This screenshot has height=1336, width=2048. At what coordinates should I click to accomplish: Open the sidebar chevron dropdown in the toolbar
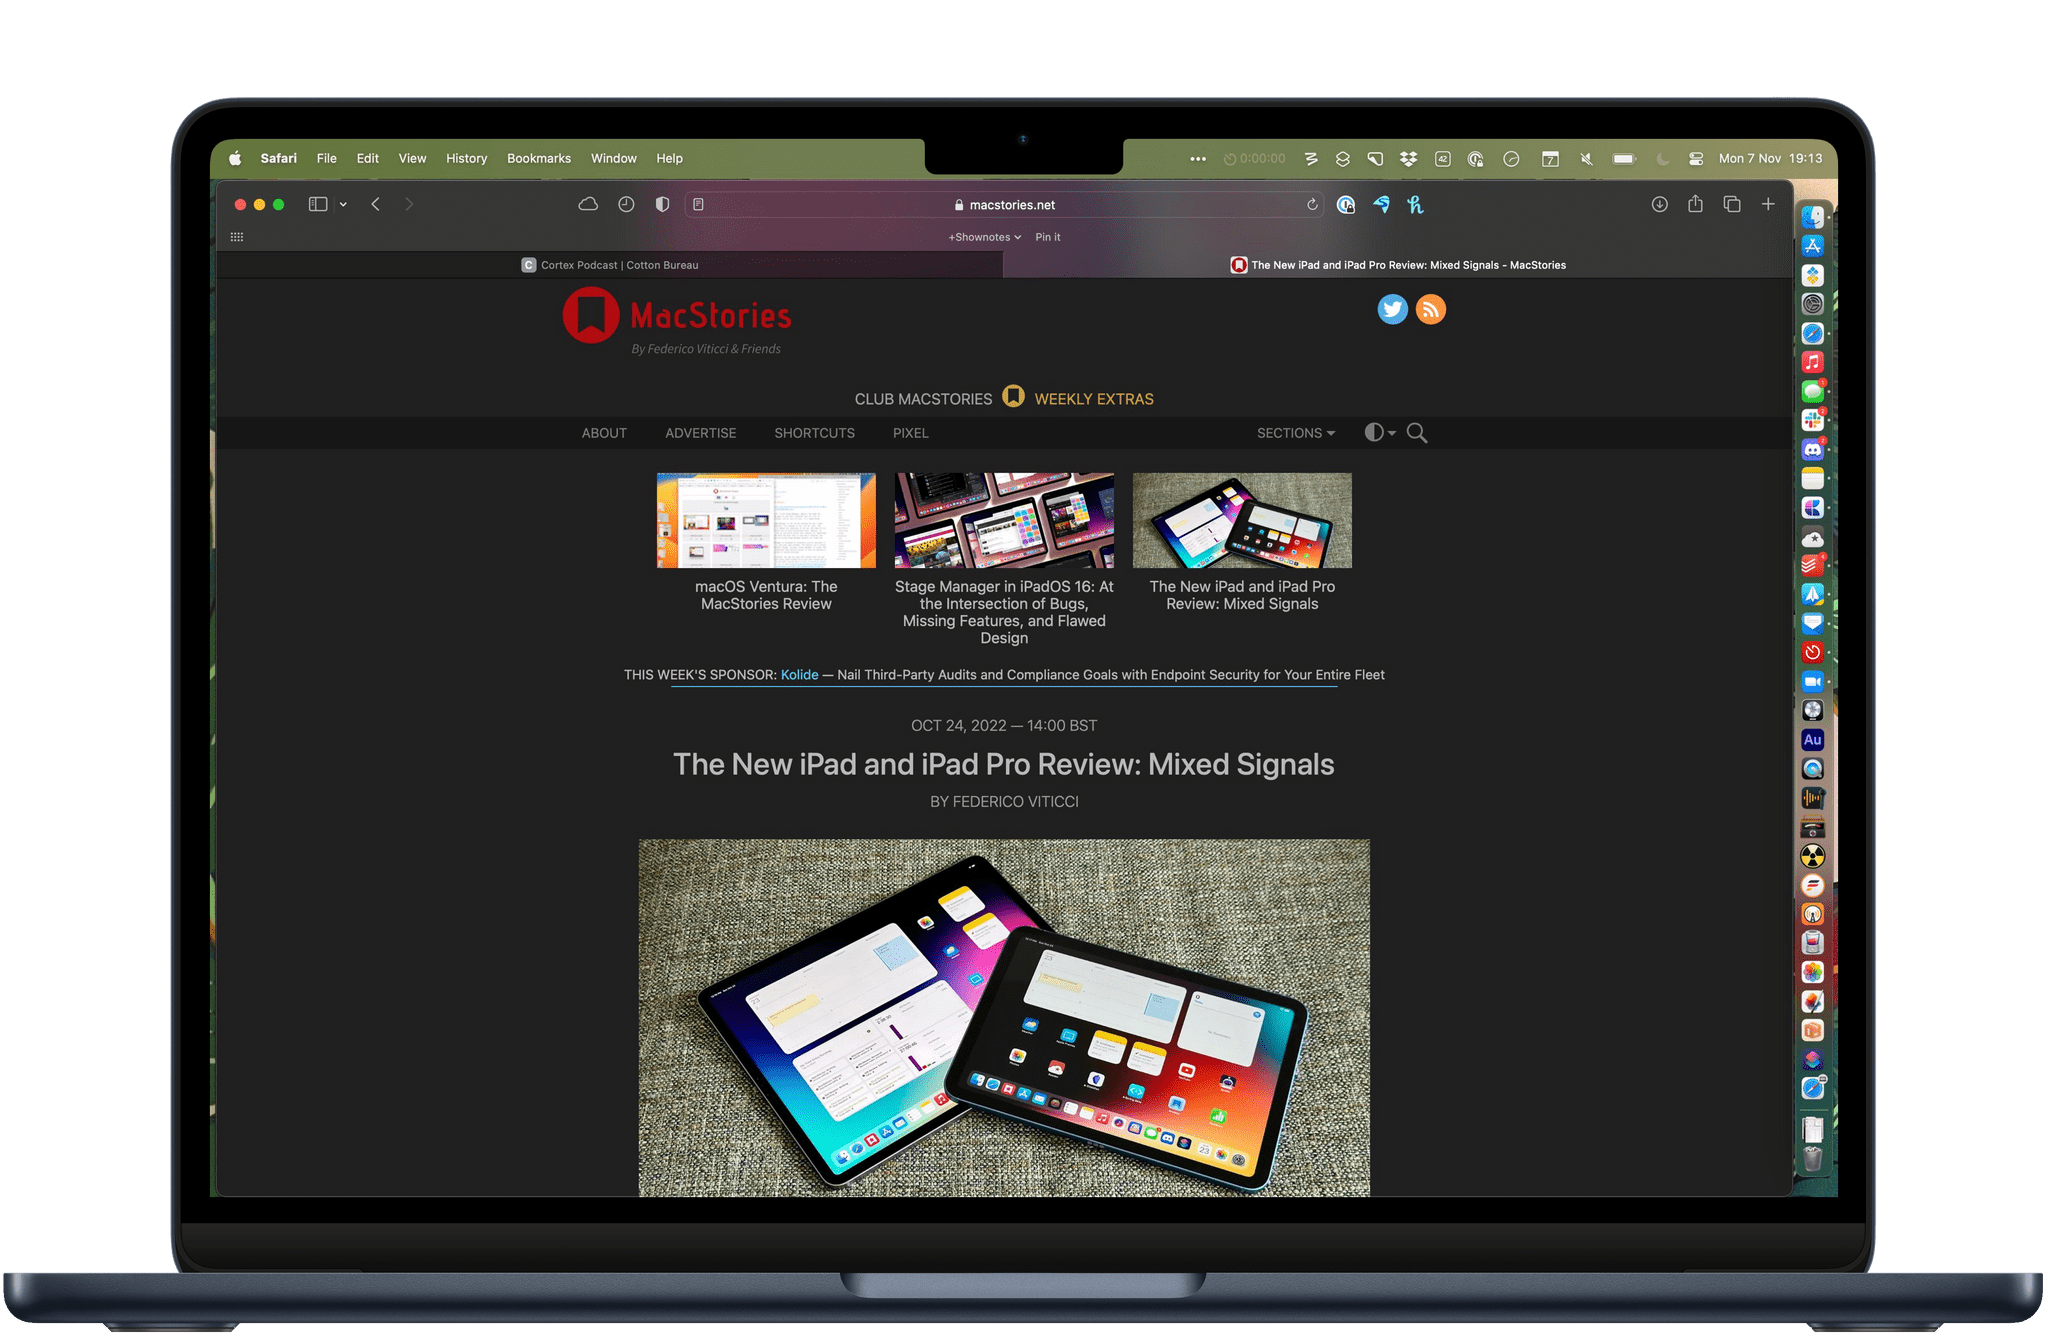(x=343, y=204)
